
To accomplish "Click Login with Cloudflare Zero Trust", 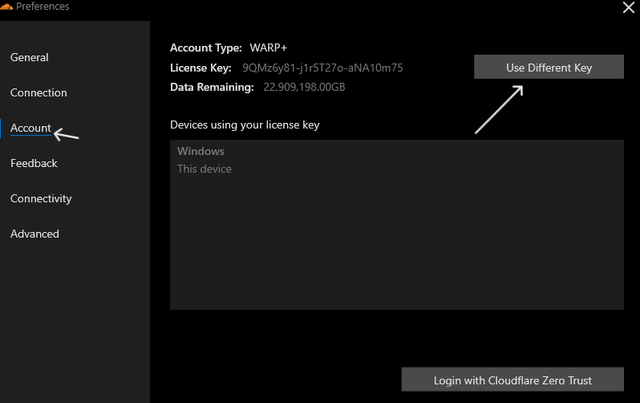I will coord(512,380).
